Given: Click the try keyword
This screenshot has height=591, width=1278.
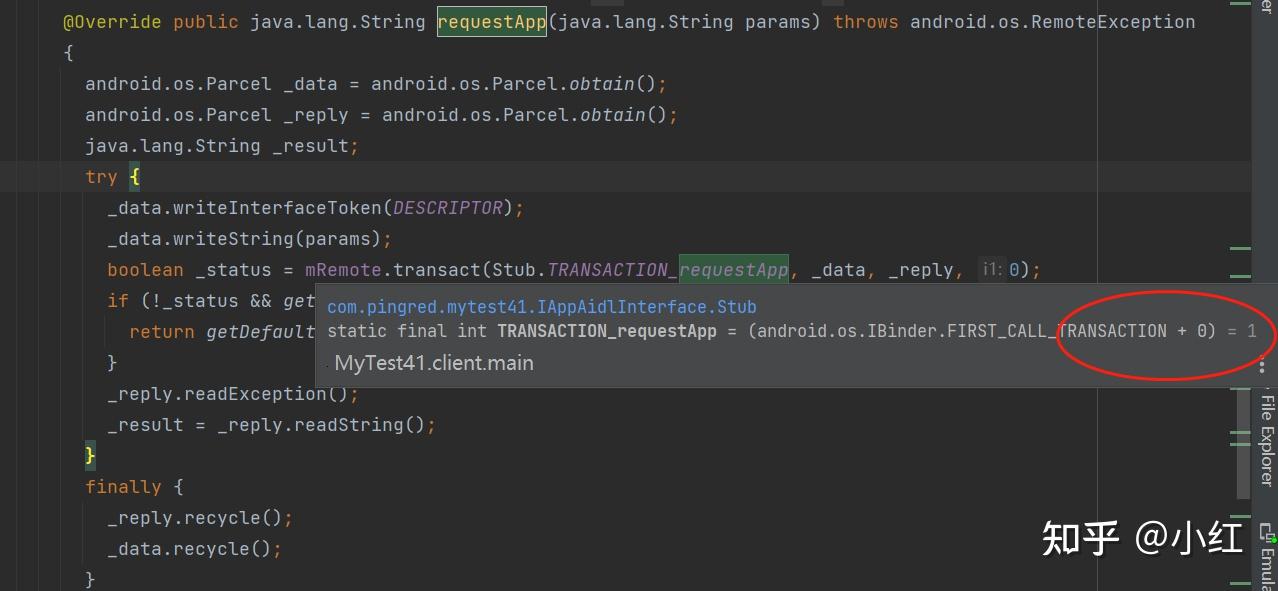Looking at the screenshot, I should point(101,177).
